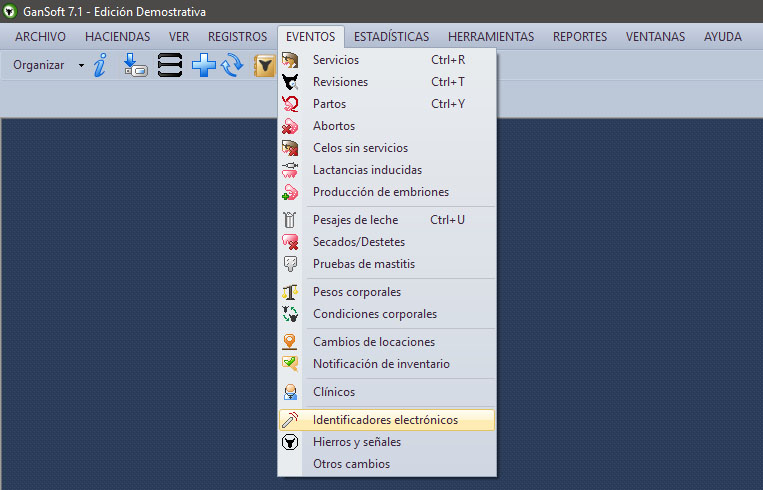Open the HACIENDAS menu
This screenshot has height=490, width=763.
tap(117, 36)
